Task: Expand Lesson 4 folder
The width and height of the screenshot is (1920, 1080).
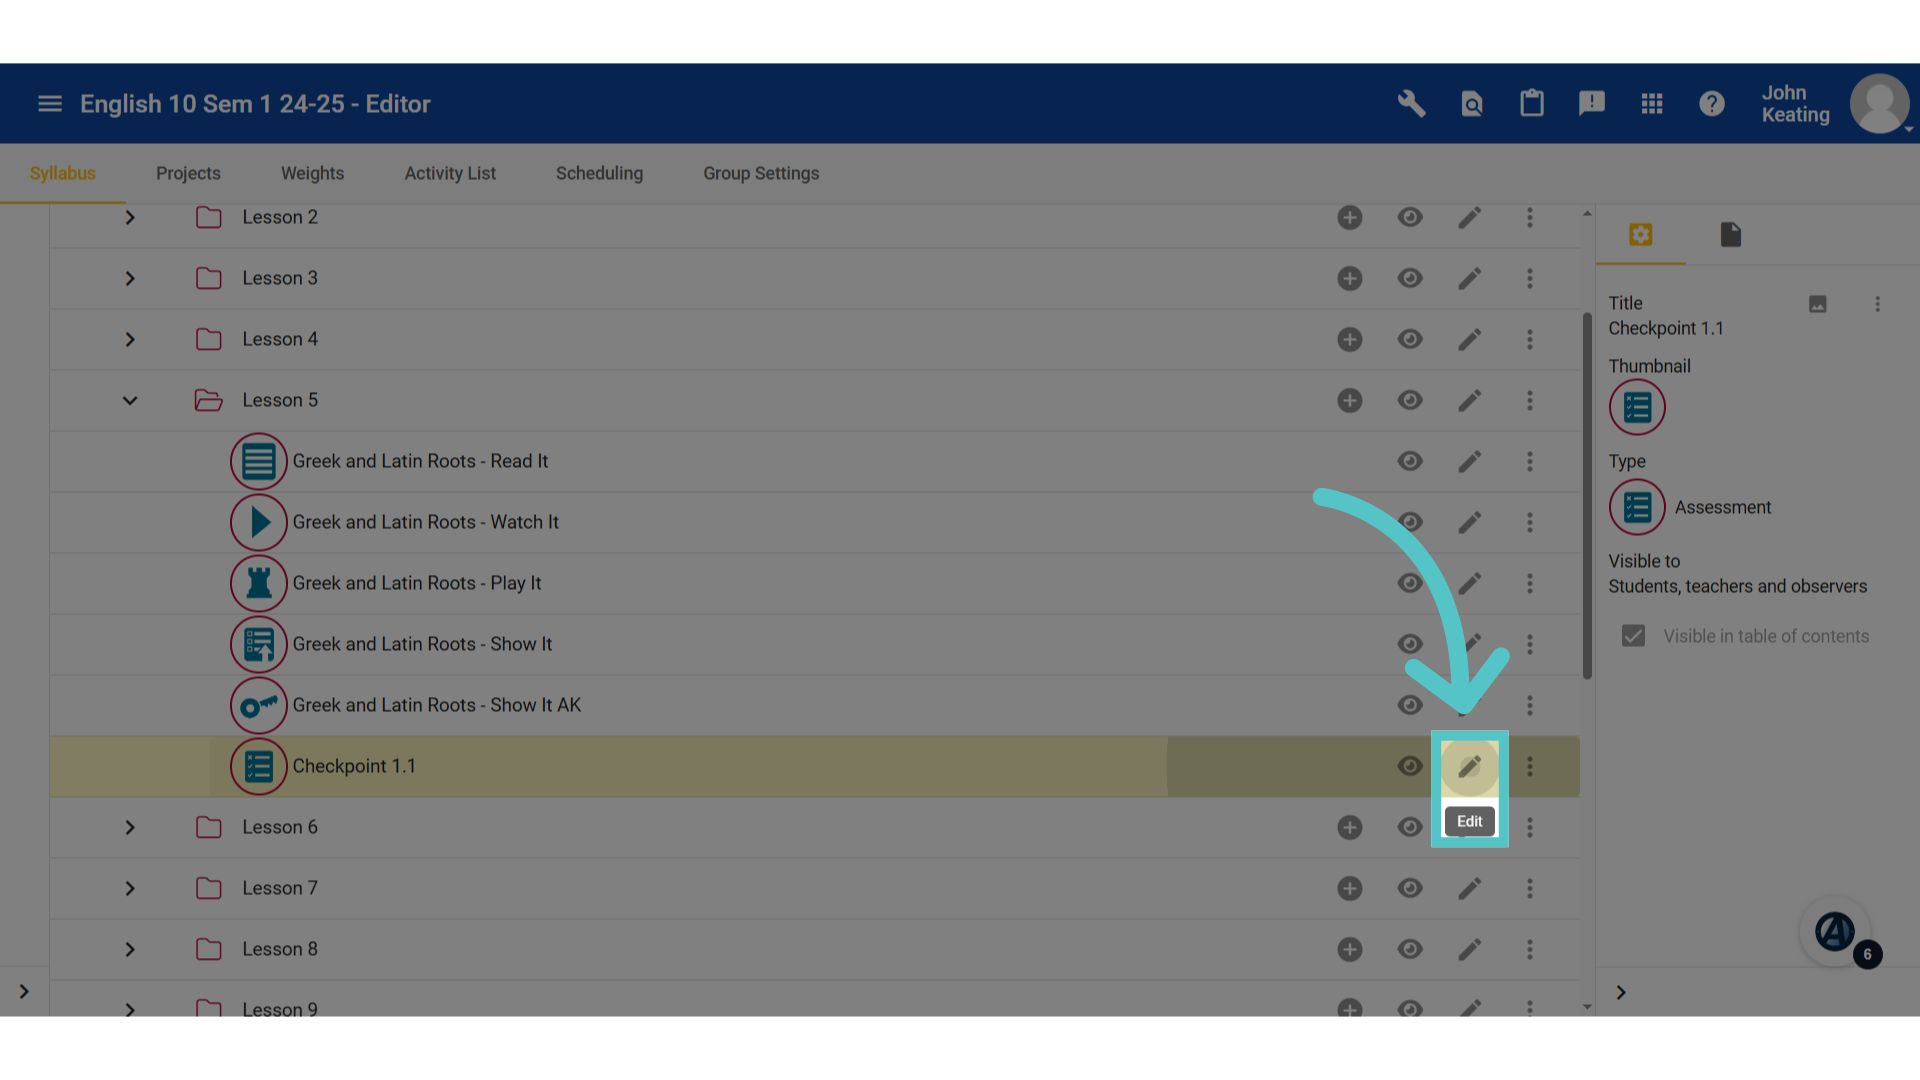Action: tap(130, 339)
